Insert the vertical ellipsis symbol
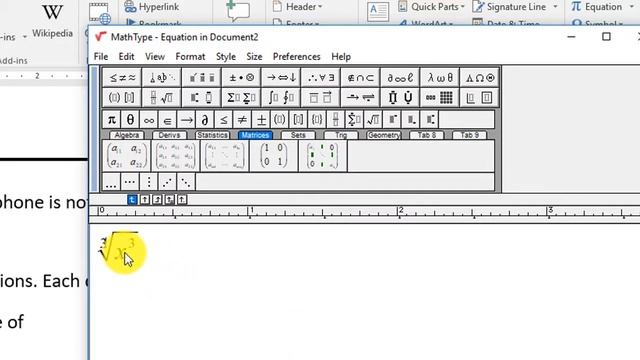Screen dimensions: 640x360 pyautogui.click(x=149, y=182)
